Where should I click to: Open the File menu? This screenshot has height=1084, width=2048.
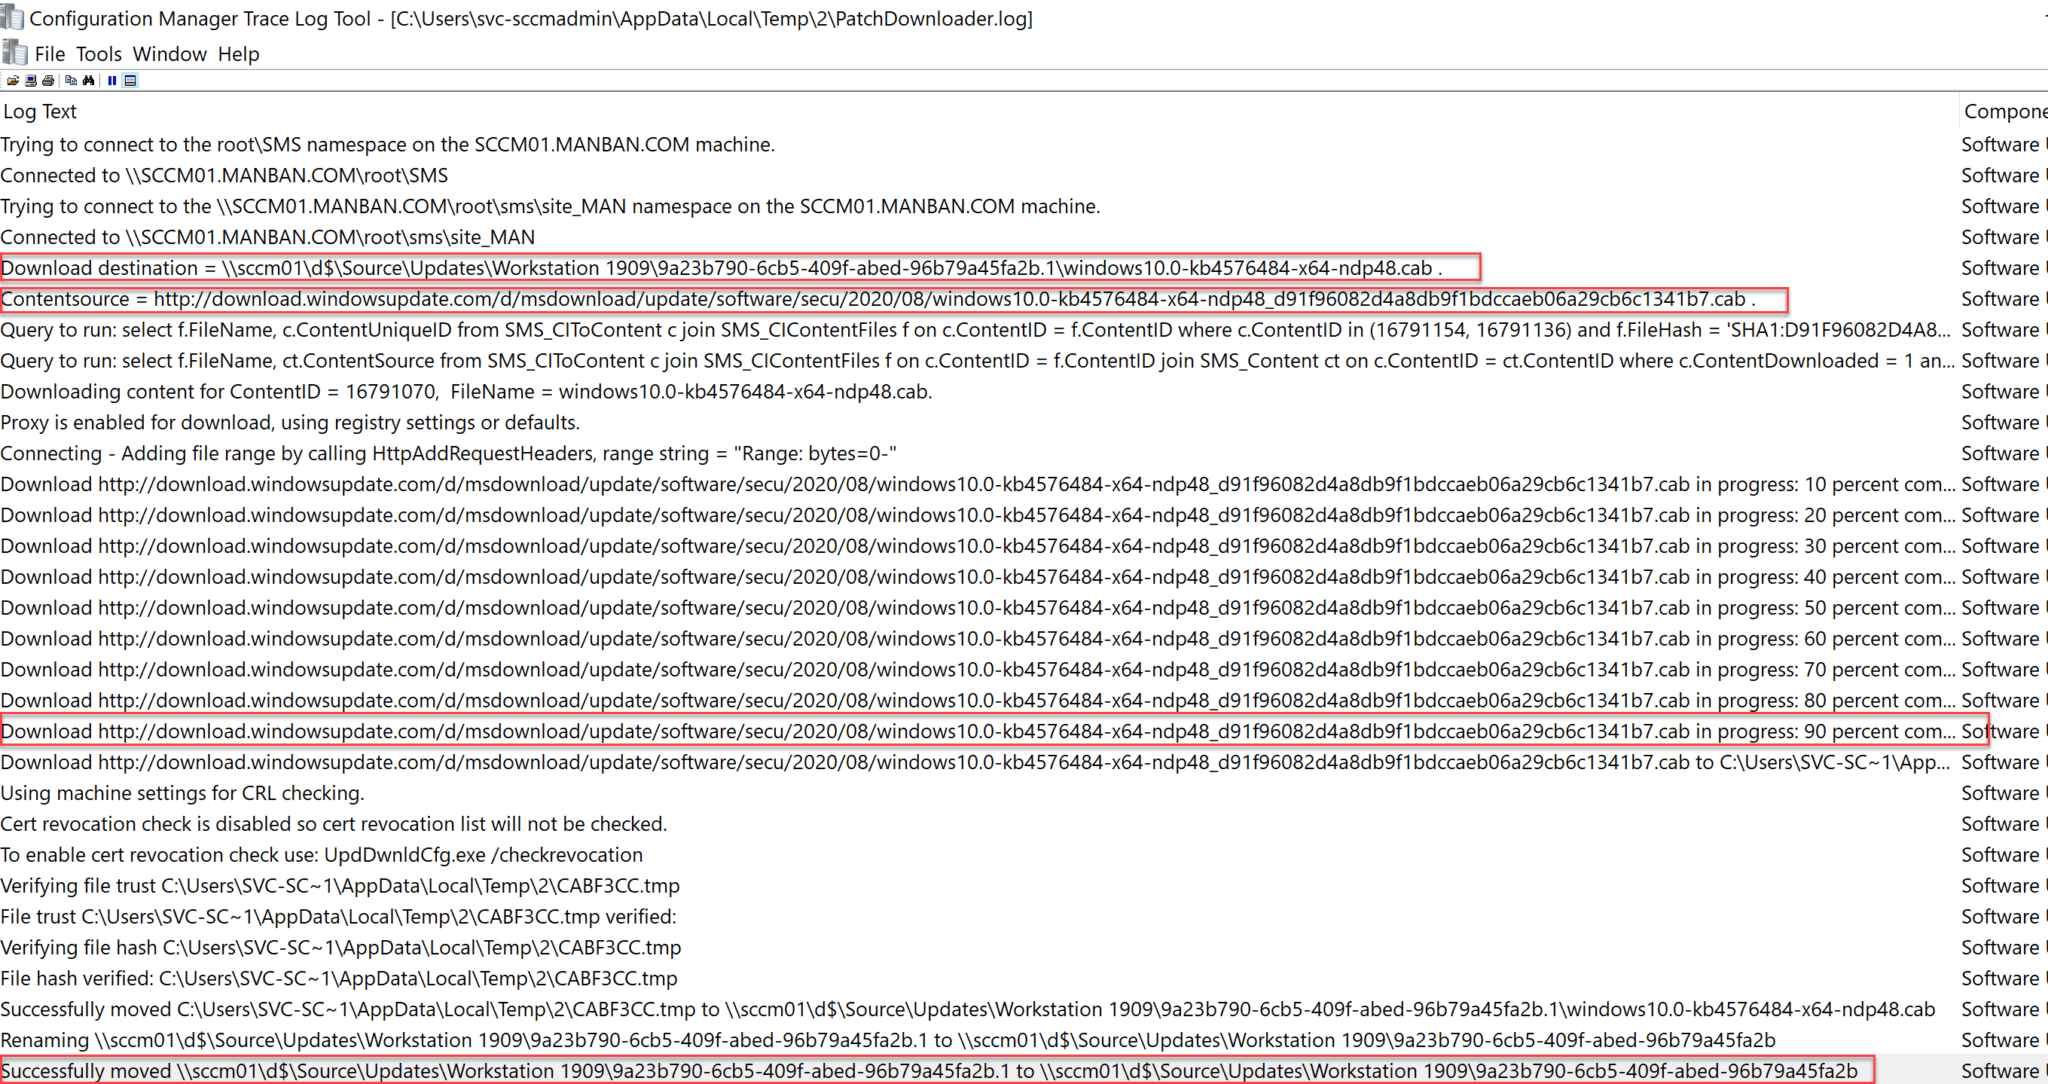(x=48, y=53)
